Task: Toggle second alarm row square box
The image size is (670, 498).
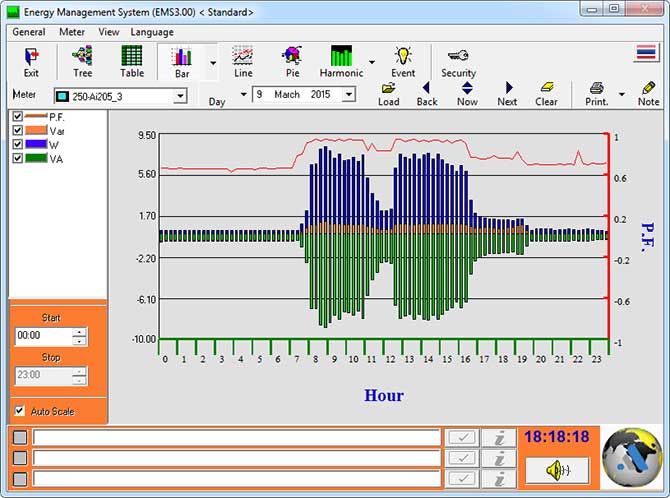Action: [x=20, y=458]
